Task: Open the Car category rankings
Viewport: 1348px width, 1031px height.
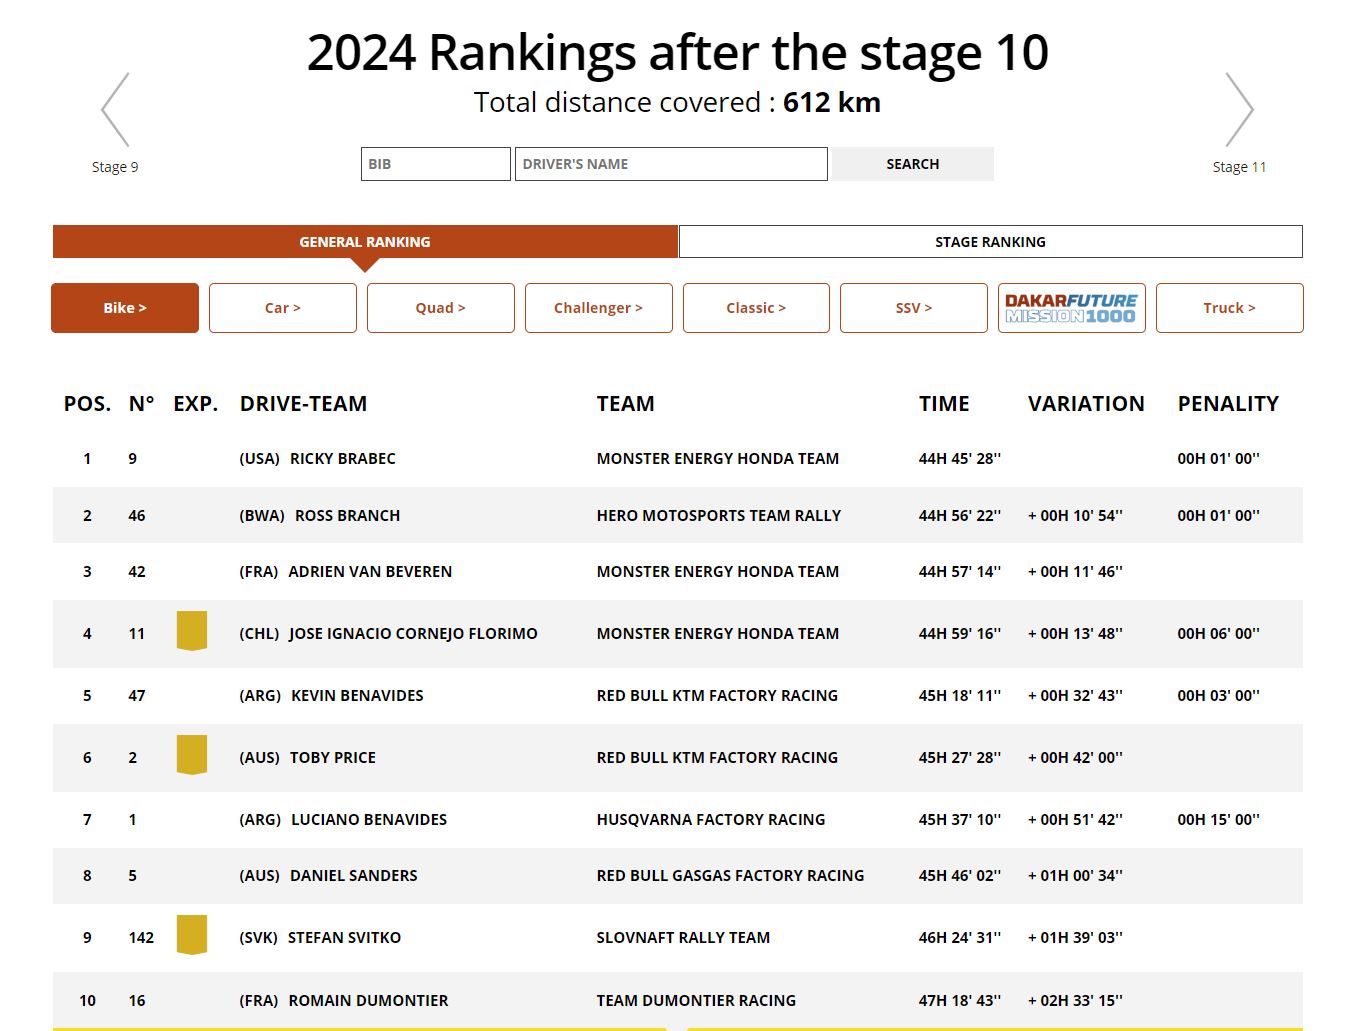Action: coord(282,308)
